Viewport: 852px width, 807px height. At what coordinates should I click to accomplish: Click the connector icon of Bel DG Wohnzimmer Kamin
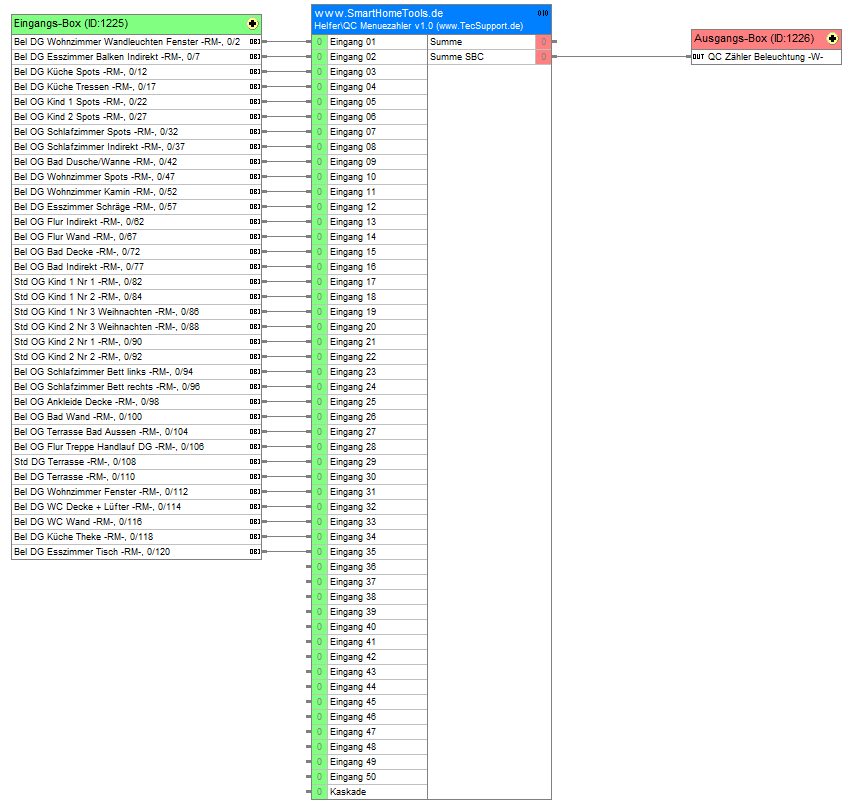click(x=254, y=192)
